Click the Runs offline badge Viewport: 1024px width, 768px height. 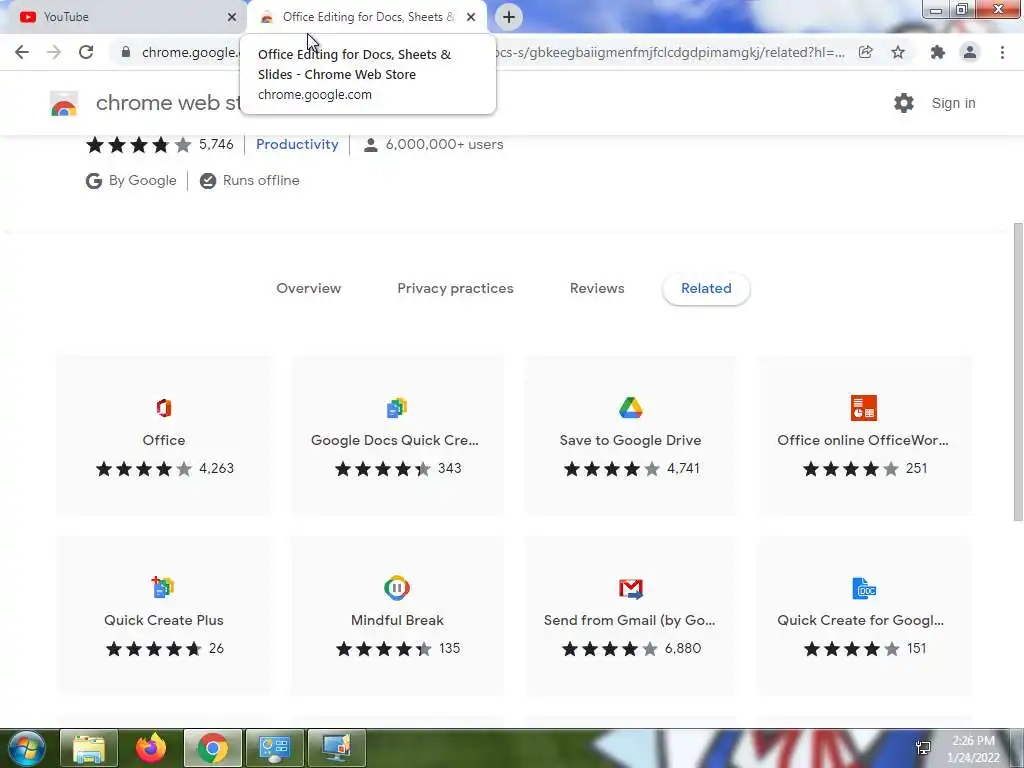249,180
